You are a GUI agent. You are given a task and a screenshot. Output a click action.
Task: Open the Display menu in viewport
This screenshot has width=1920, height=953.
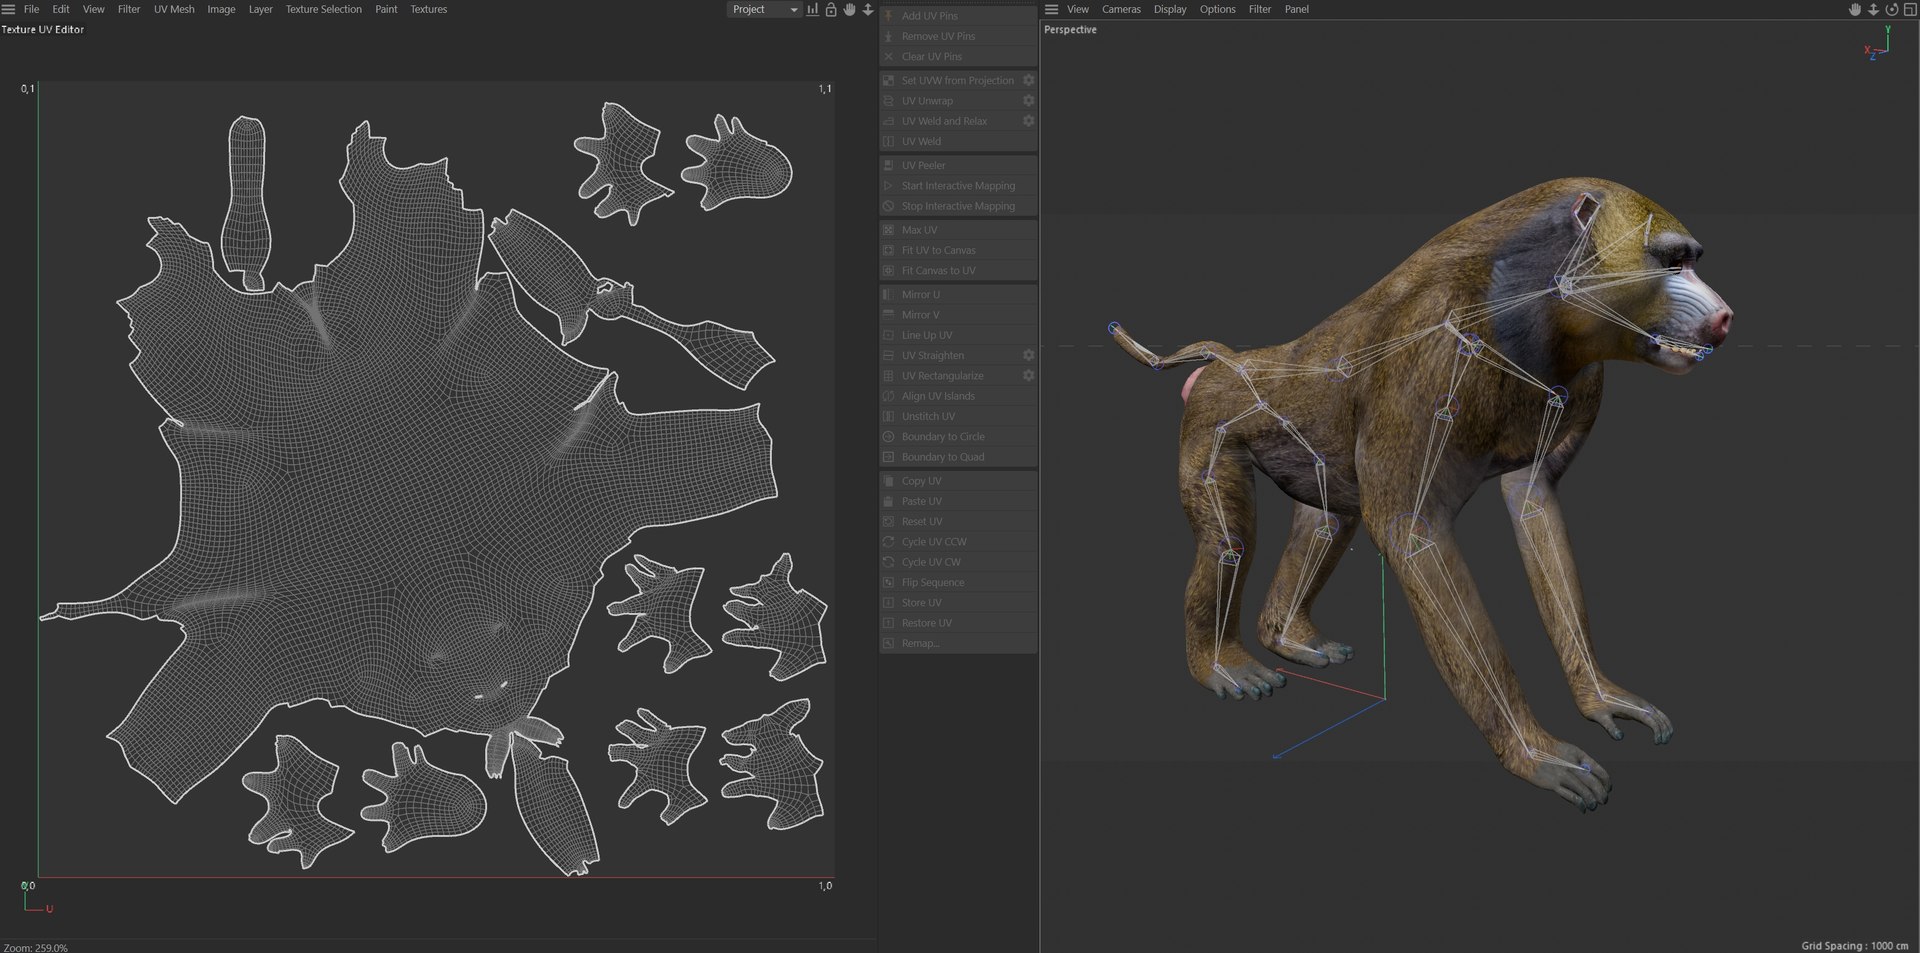pyautogui.click(x=1170, y=9)
